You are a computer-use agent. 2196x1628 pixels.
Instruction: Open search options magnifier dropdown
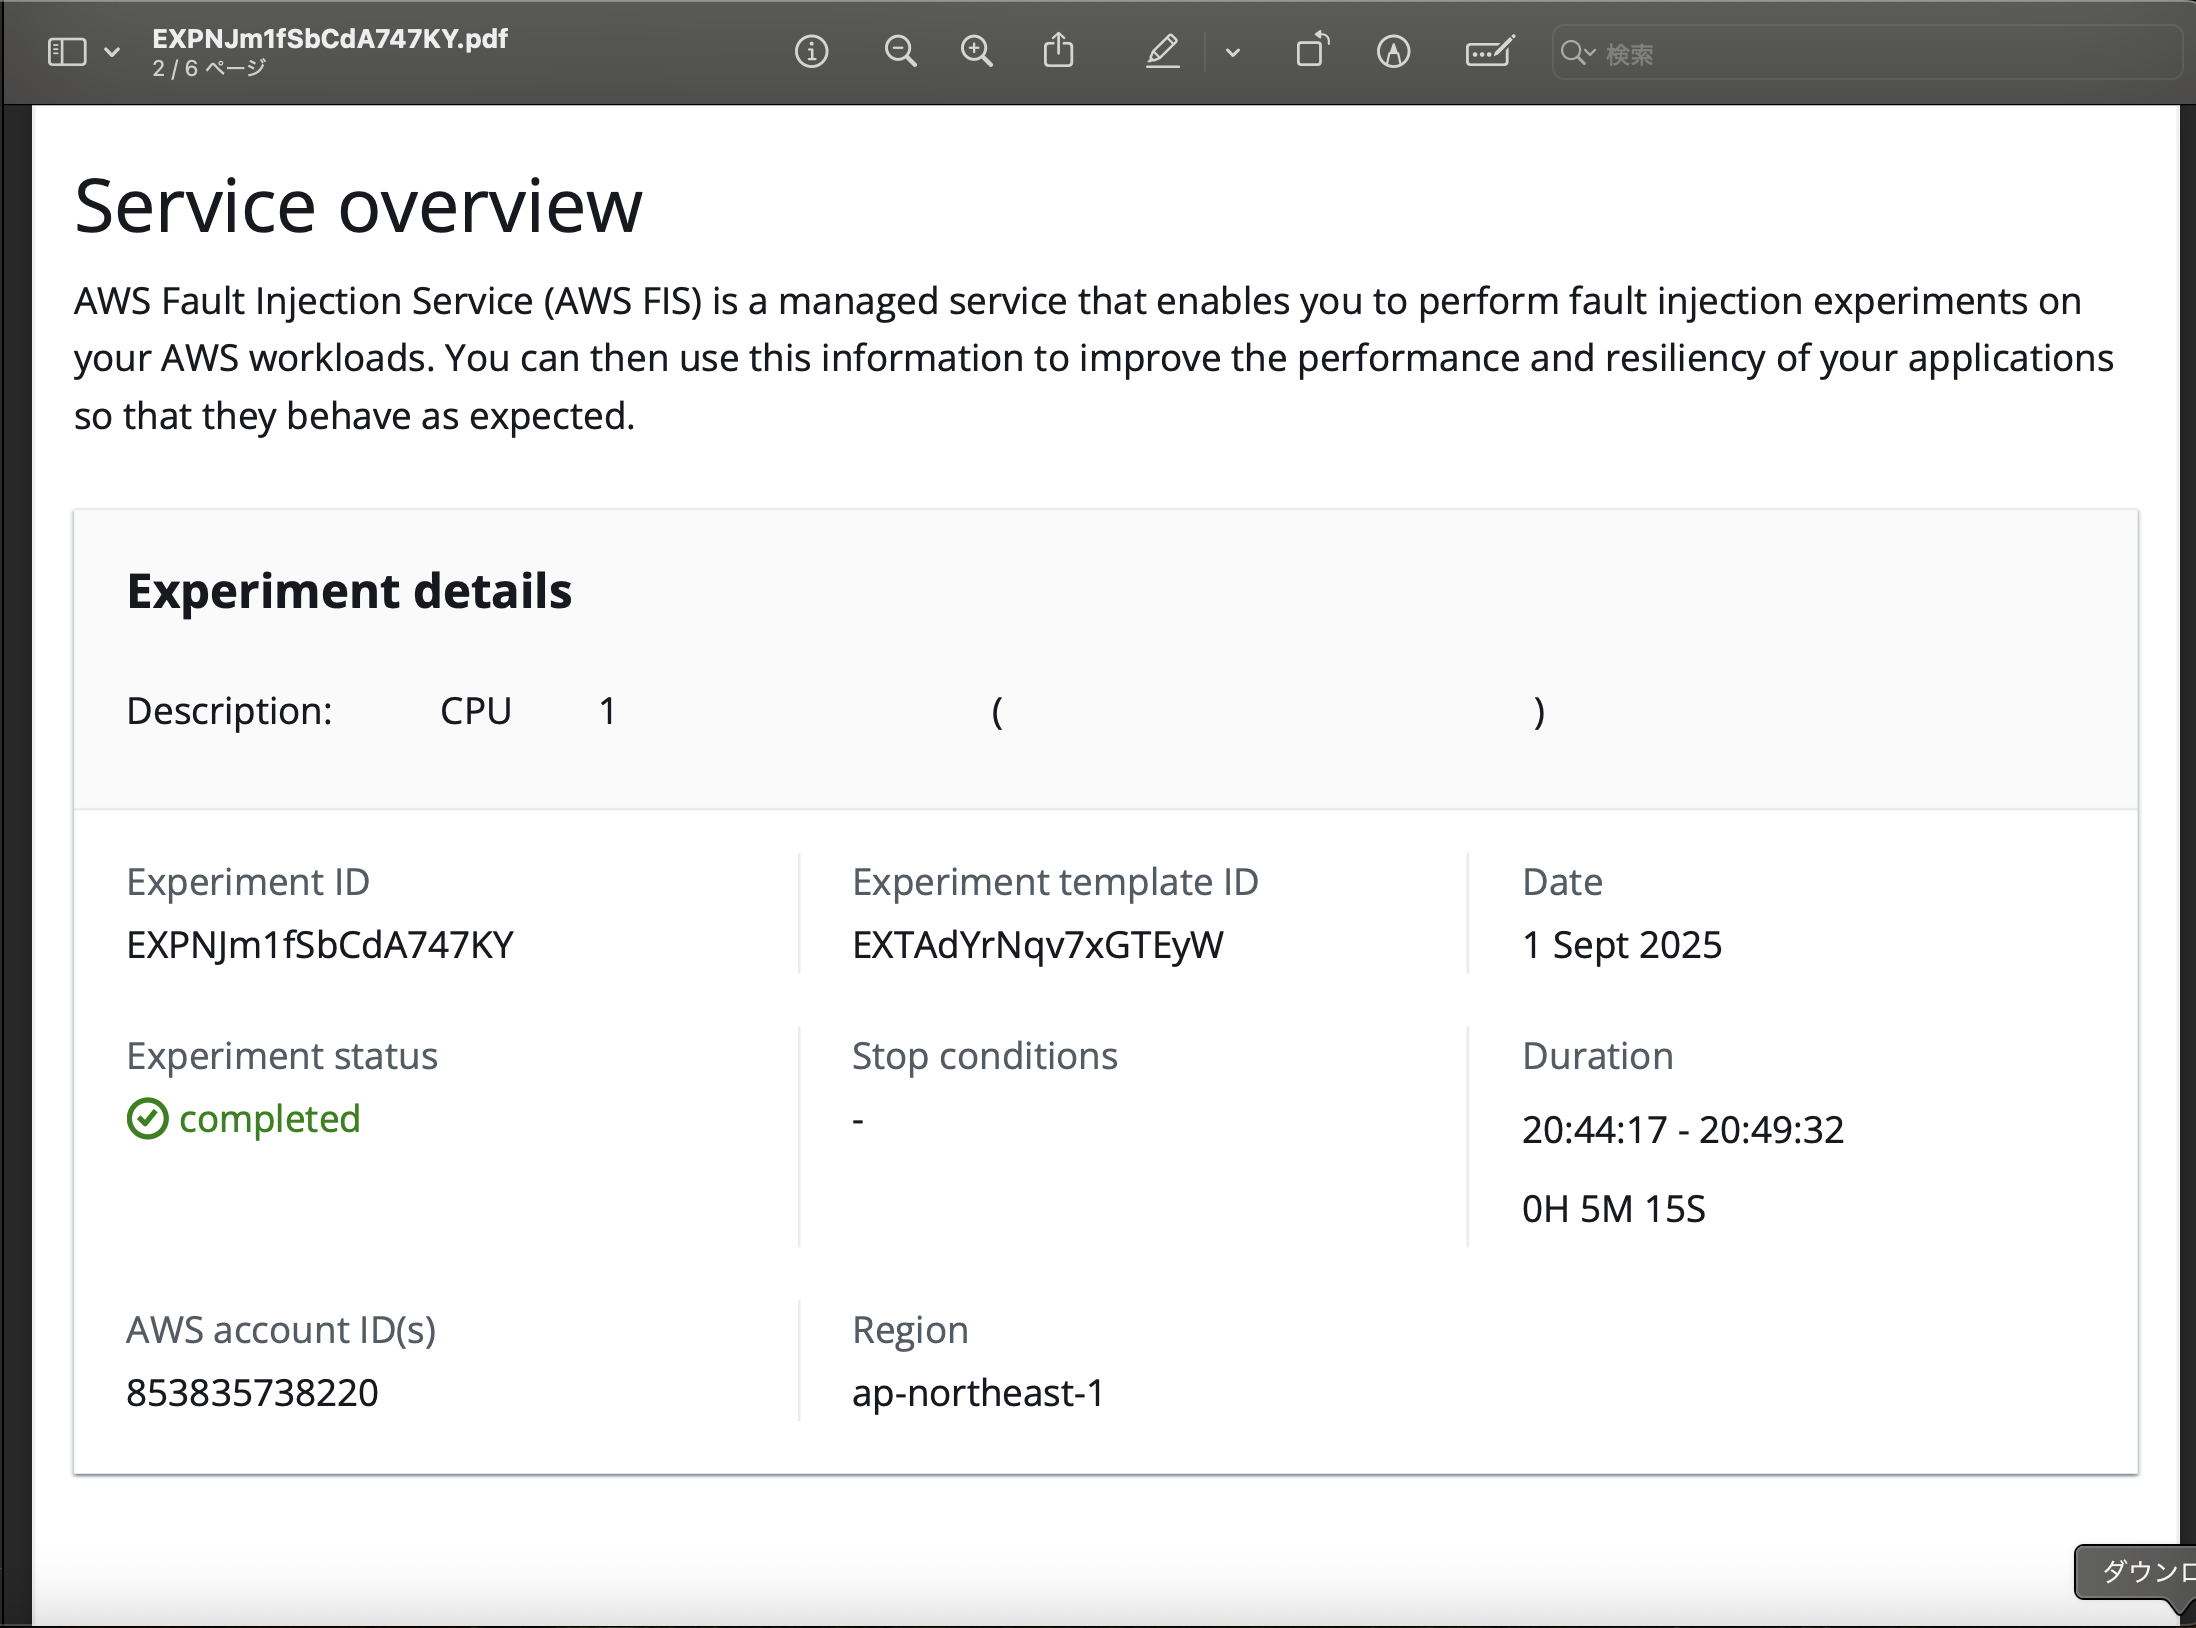point(1578,53)
